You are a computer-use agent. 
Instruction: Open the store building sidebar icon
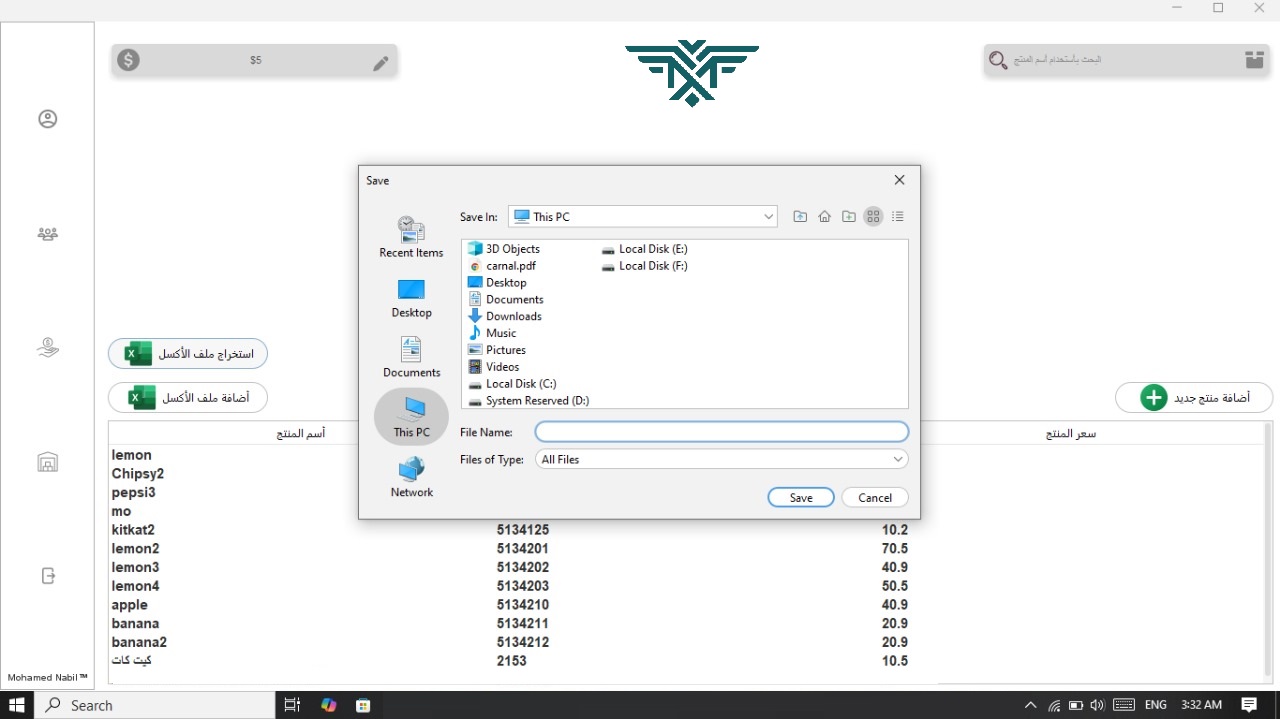47,462
